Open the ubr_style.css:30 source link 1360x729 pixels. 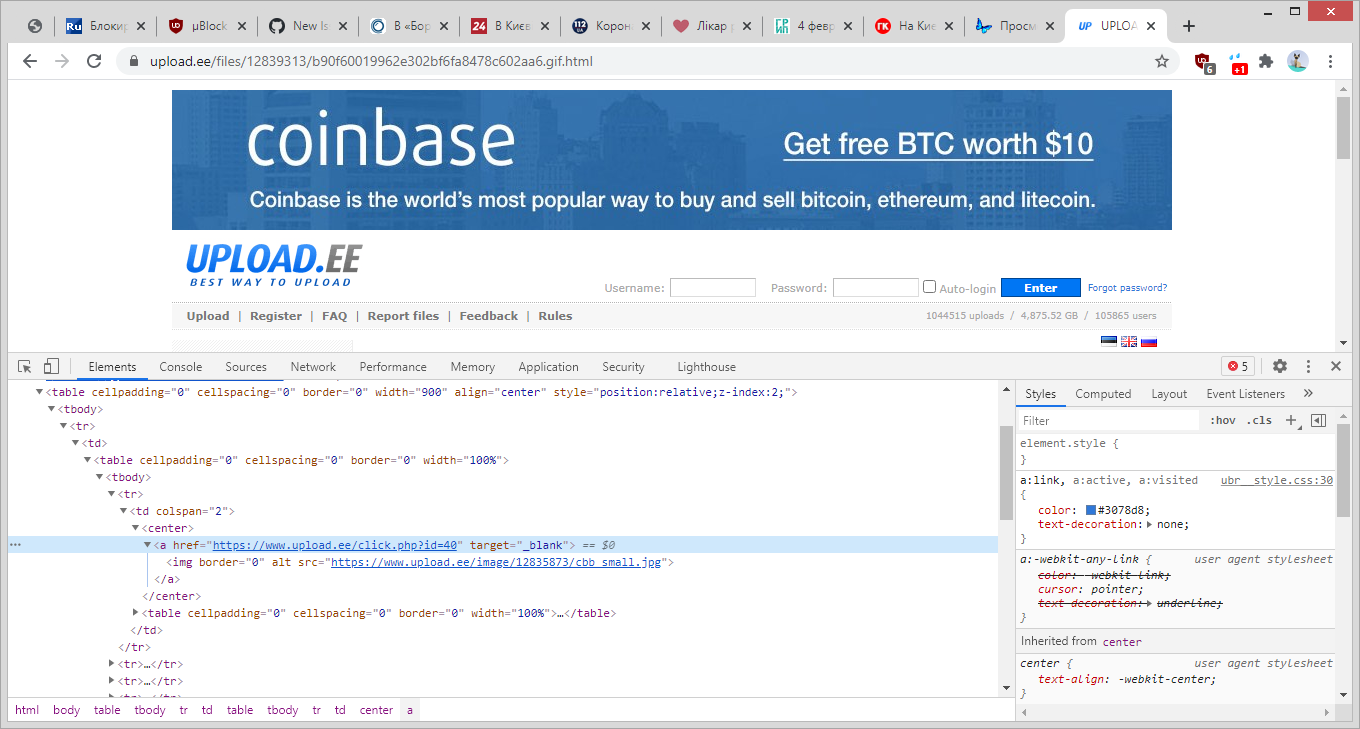[x=1277, y=480]
